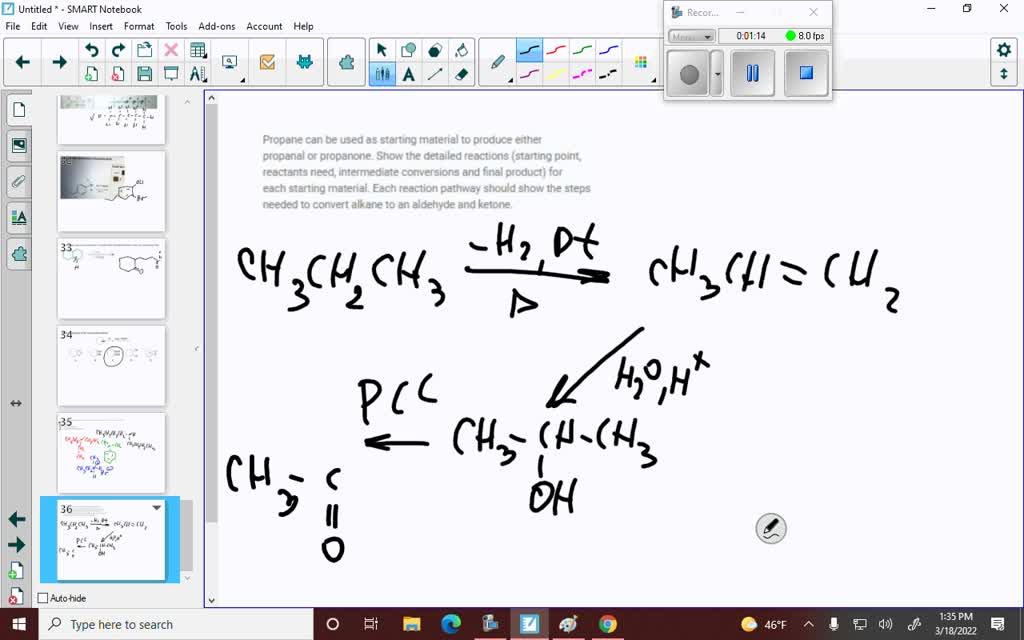The width and height of the screenshot is (1024, 640).
Task: Open the Gallery paperclip attachments panel
Action: (18, 181)
